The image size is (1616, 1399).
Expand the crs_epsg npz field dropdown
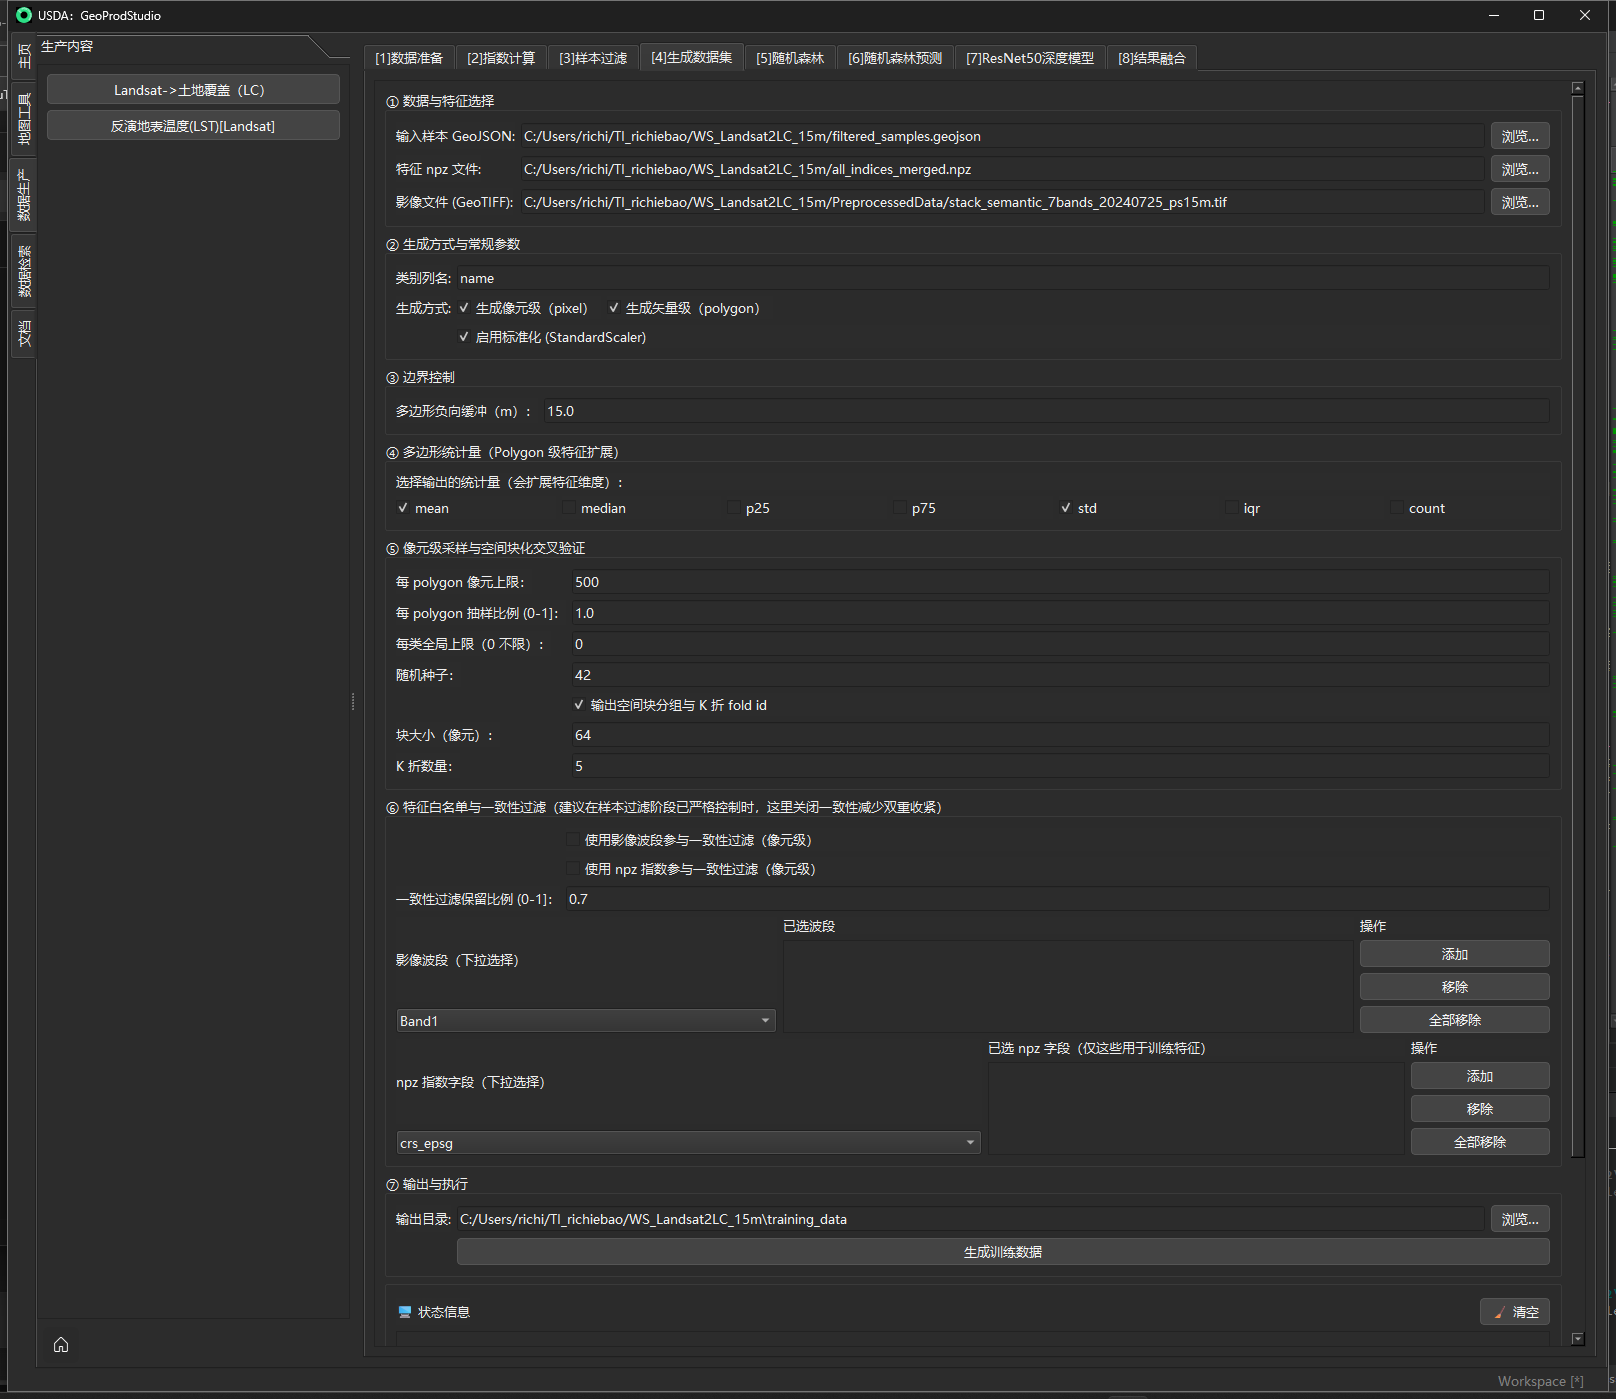[688, 1143]
